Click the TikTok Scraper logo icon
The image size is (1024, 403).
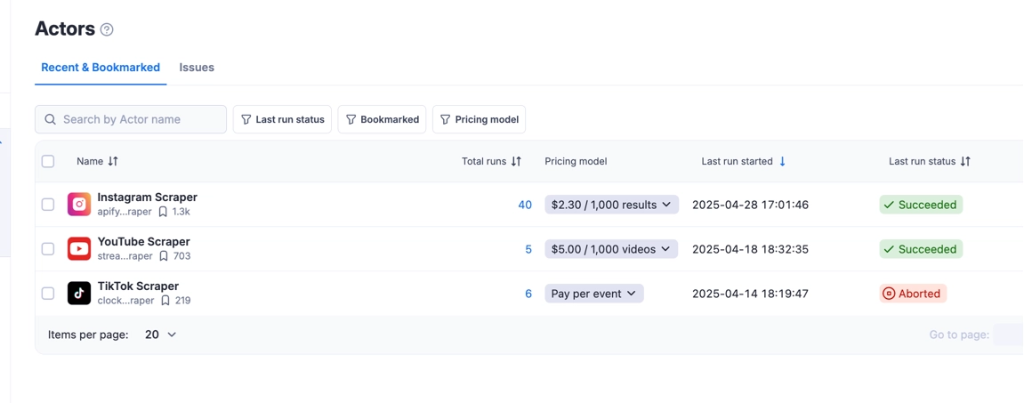click(79, 293)
